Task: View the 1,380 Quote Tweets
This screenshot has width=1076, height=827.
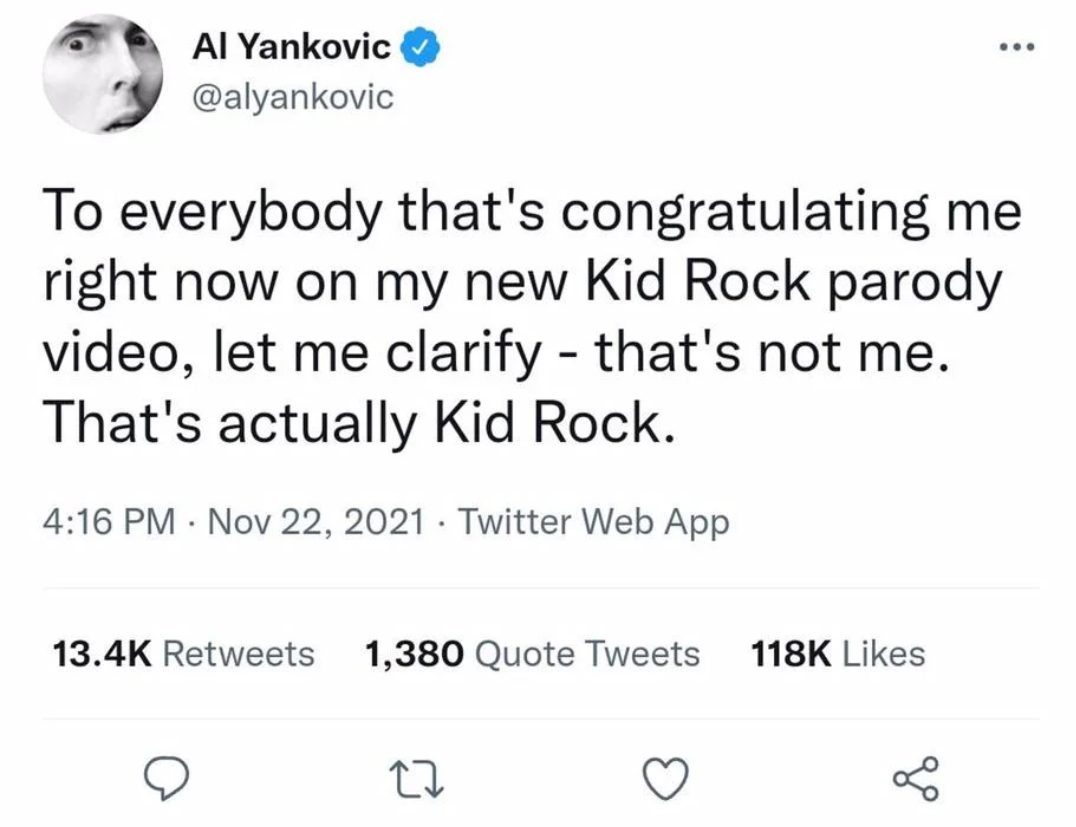Action: pos(531,653)
